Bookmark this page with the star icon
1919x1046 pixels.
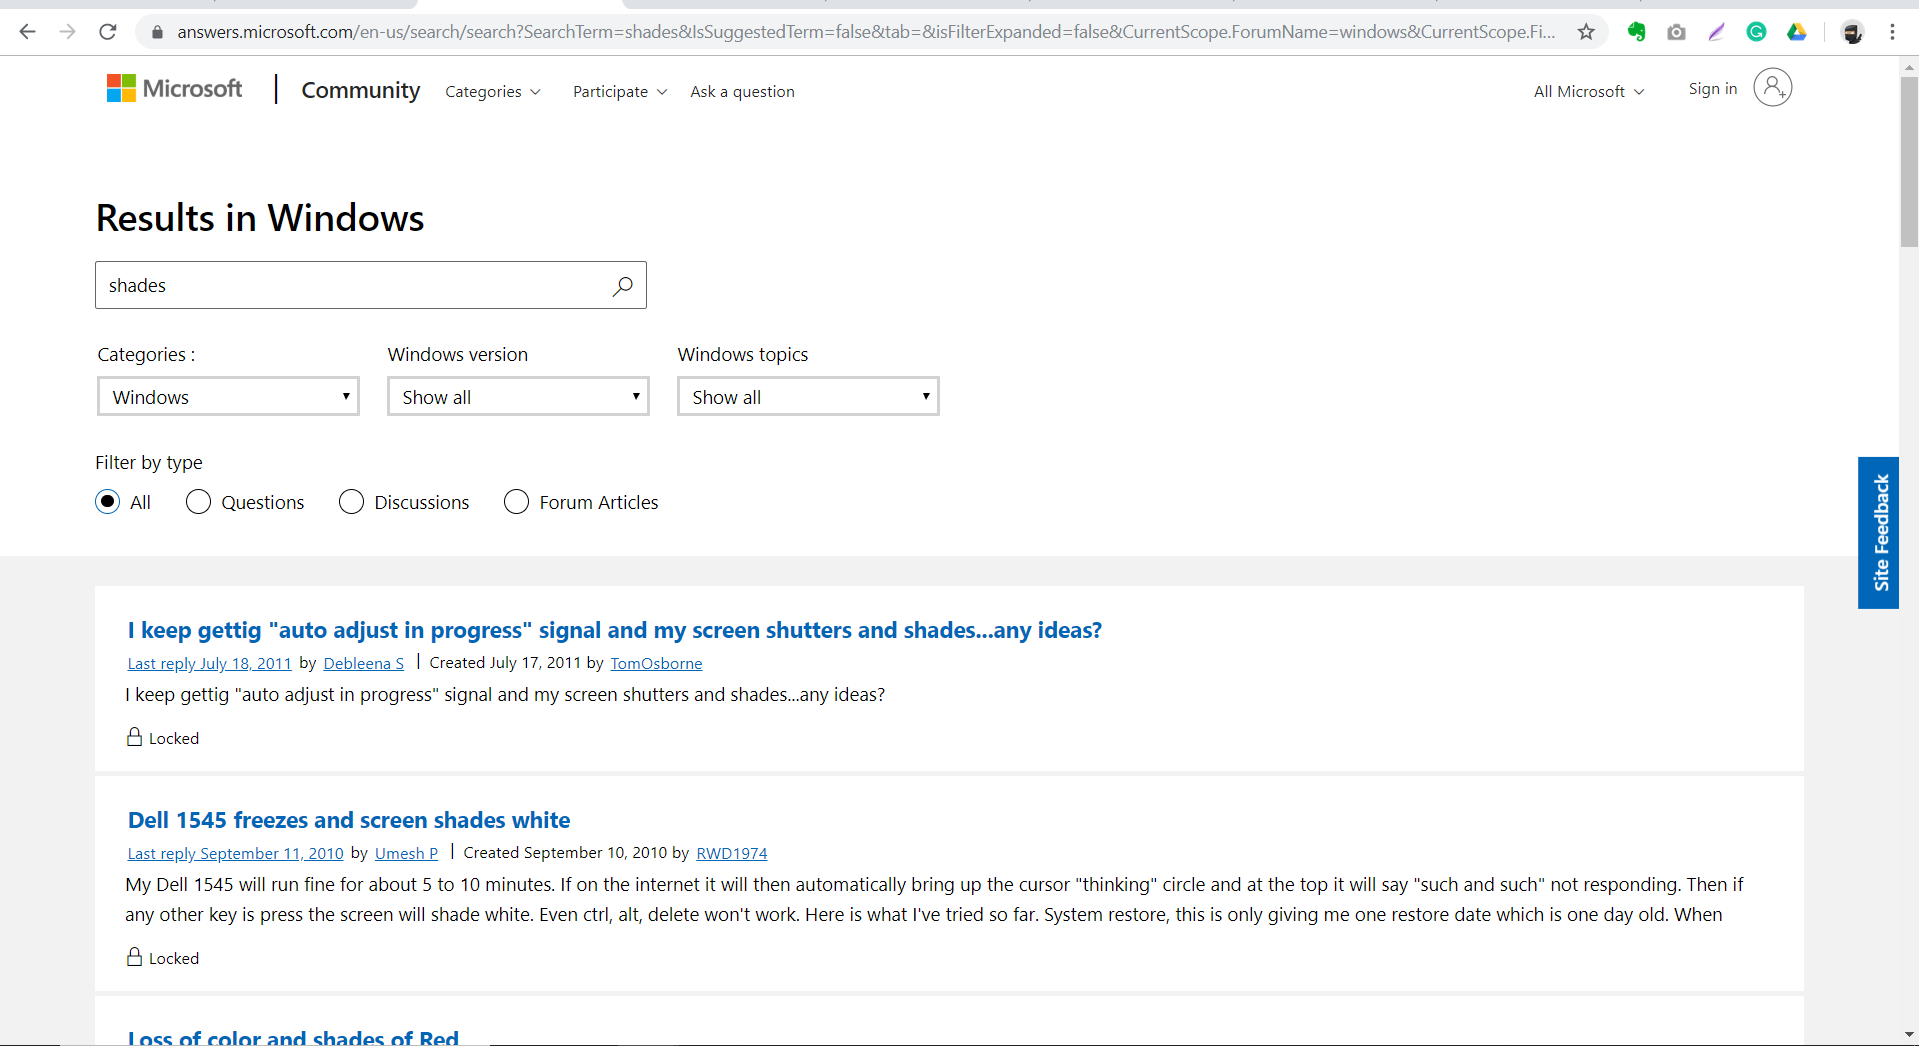[x=1586, y=32]
